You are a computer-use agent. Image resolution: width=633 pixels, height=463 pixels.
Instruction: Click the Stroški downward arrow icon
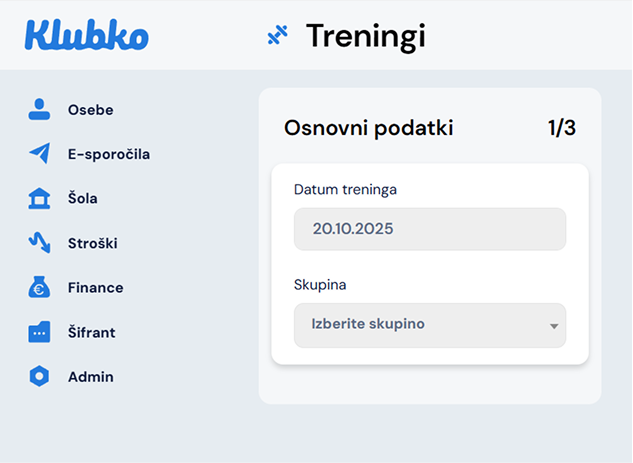tap(39, 243)
